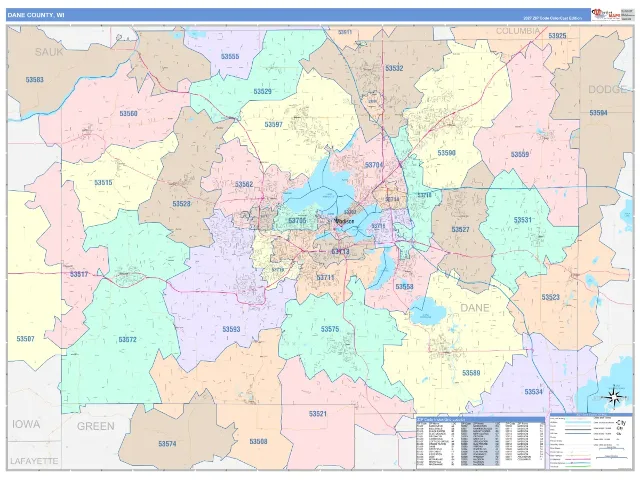Click ZIP code label 53718

[424, 195]
